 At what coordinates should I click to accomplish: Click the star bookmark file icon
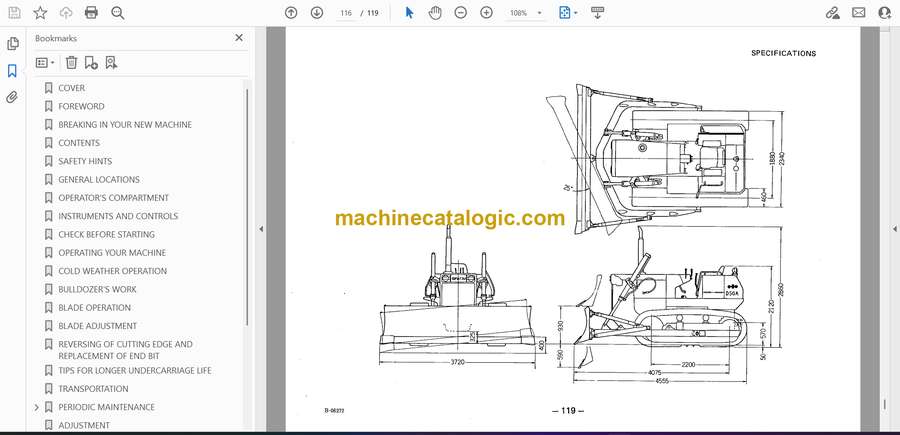(x=40, y=13)
